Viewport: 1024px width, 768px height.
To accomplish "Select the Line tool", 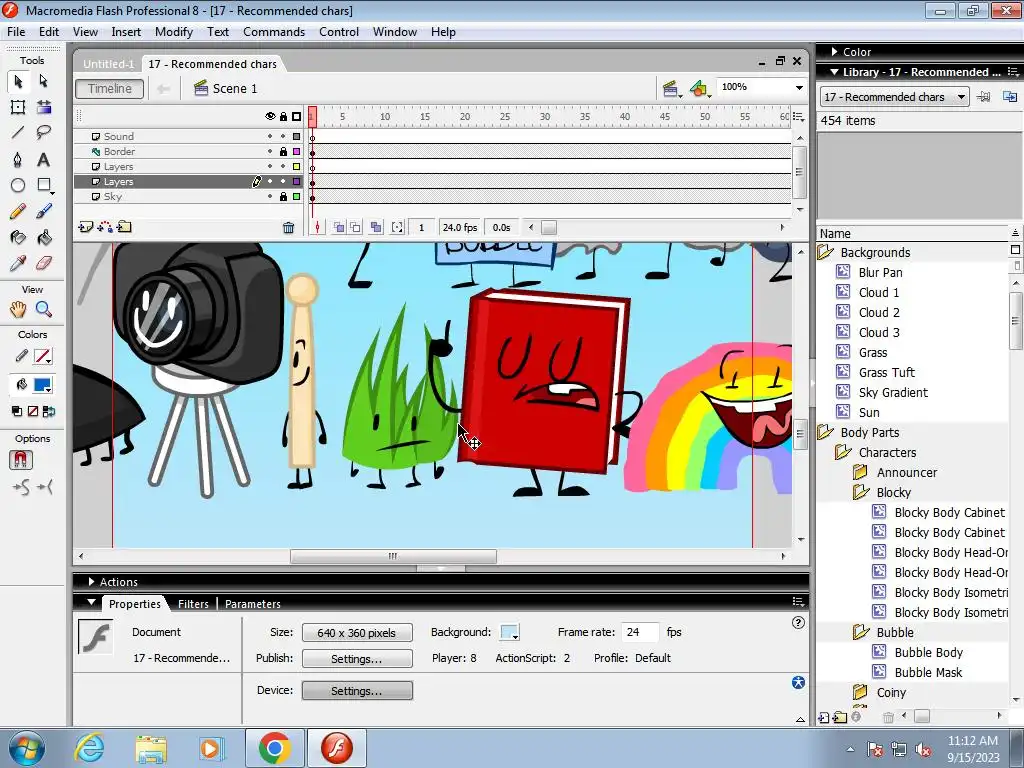I will (18, 133).
